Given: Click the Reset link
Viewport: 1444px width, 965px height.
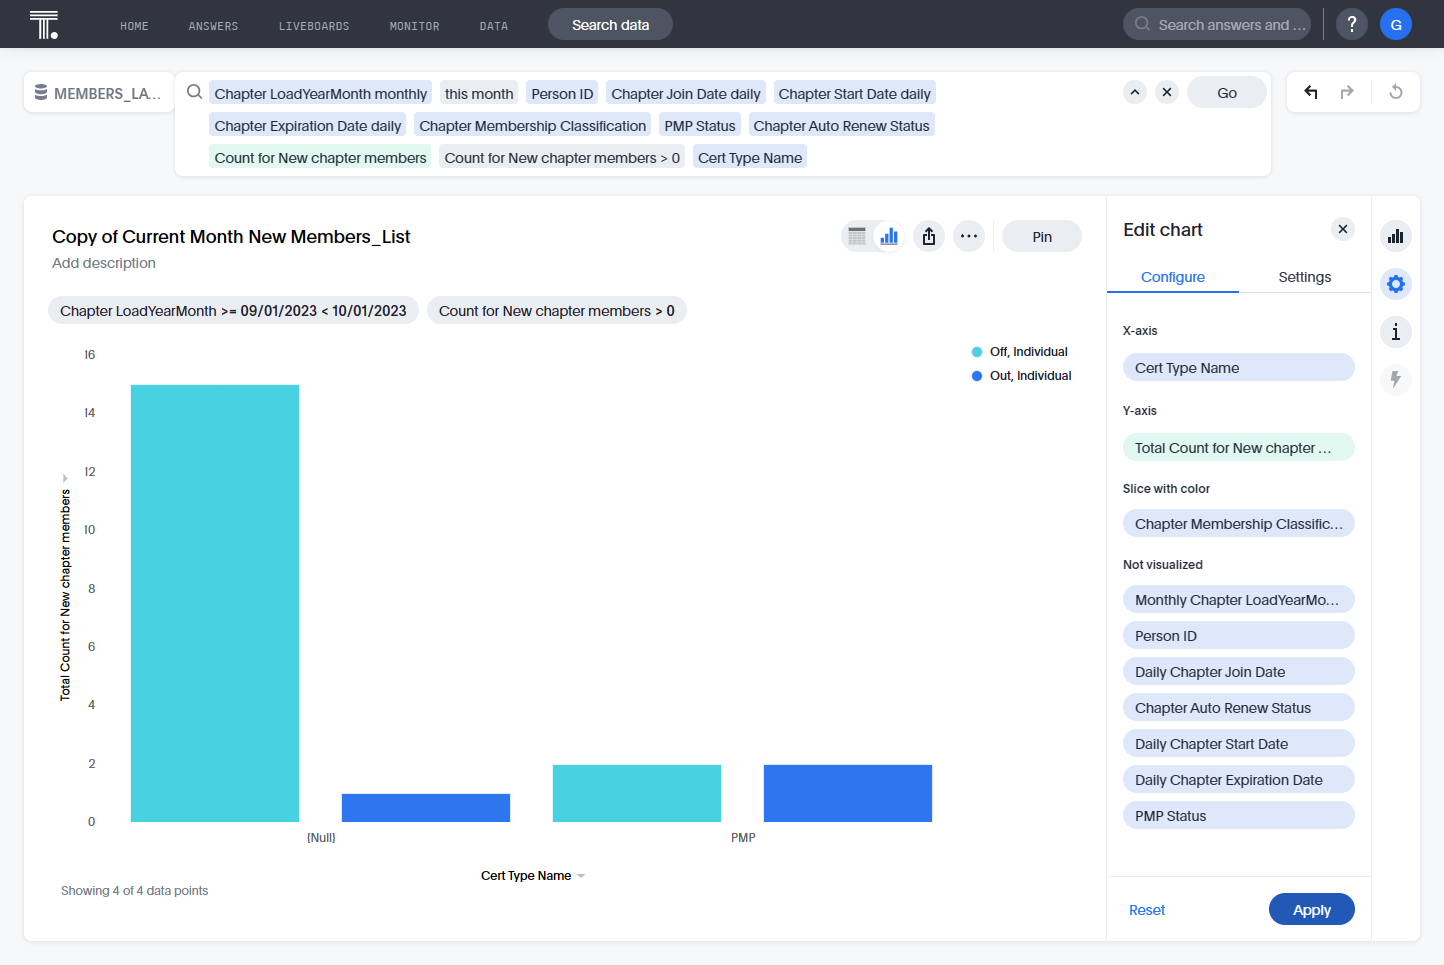Looking at the screenshot, I should click(1147, 910).
